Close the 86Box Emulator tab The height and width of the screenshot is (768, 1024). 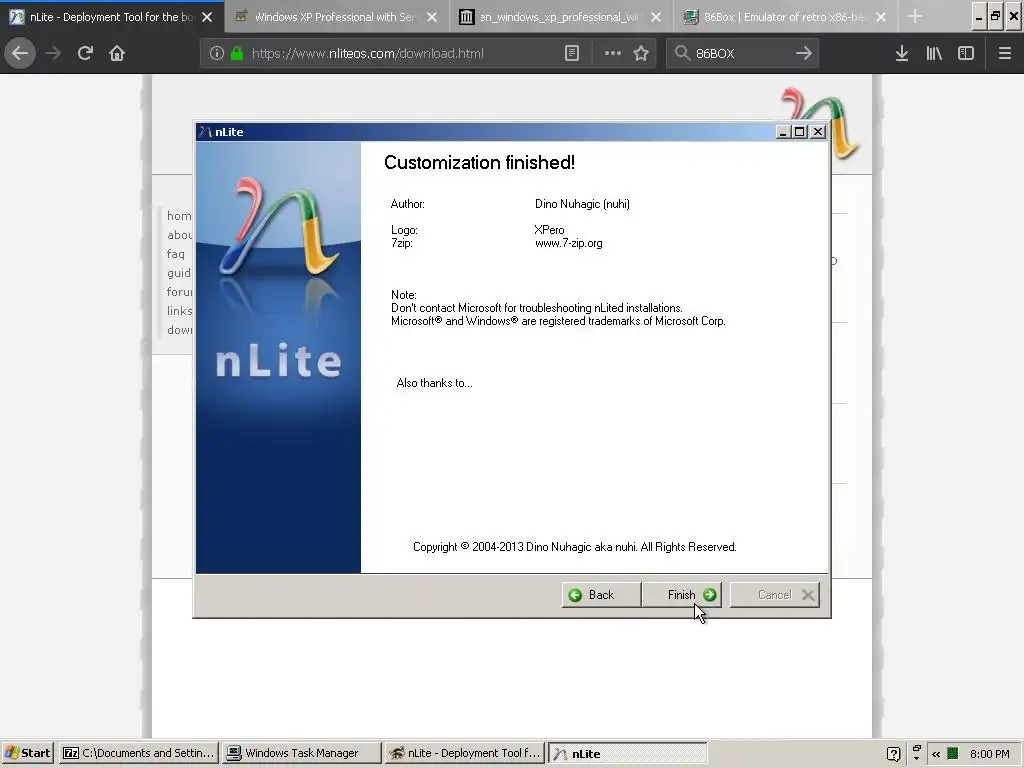click(x=881, y=17)
